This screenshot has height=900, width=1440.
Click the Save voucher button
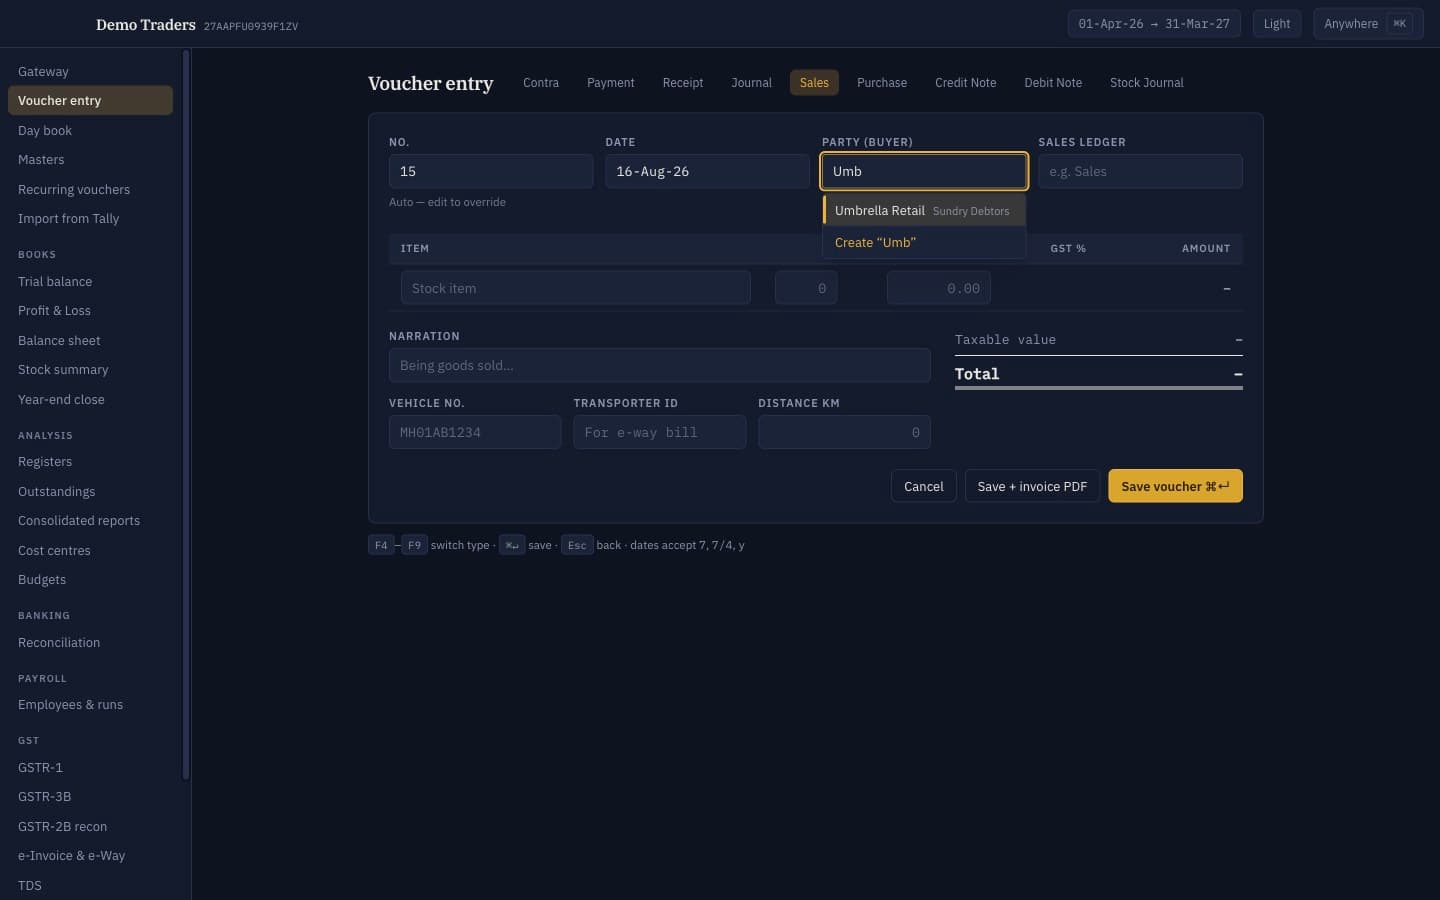click(1175, 486)
